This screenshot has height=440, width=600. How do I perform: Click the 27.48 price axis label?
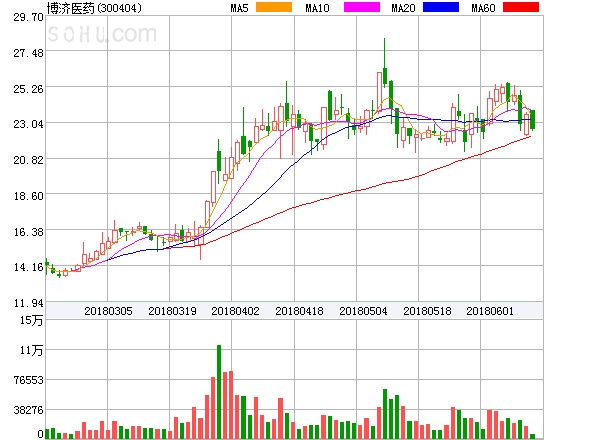pyautogui.click(x=29, y=53)
